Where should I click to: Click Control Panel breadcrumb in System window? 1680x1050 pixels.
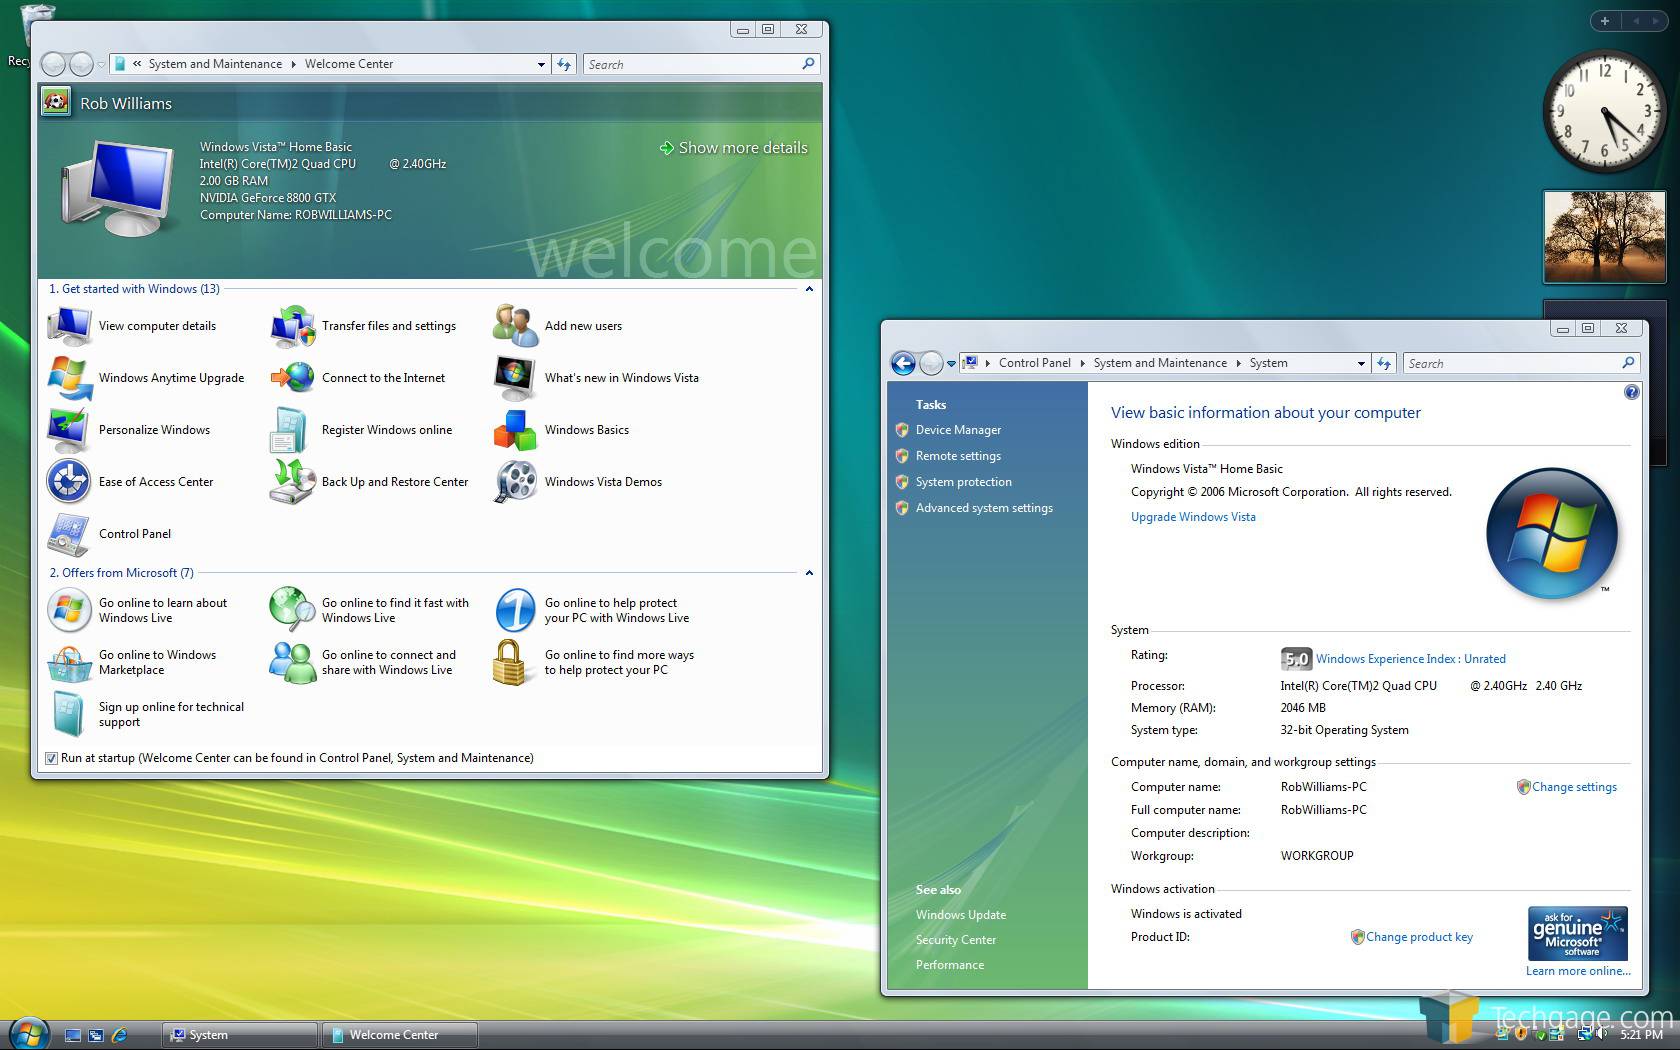1034,363
